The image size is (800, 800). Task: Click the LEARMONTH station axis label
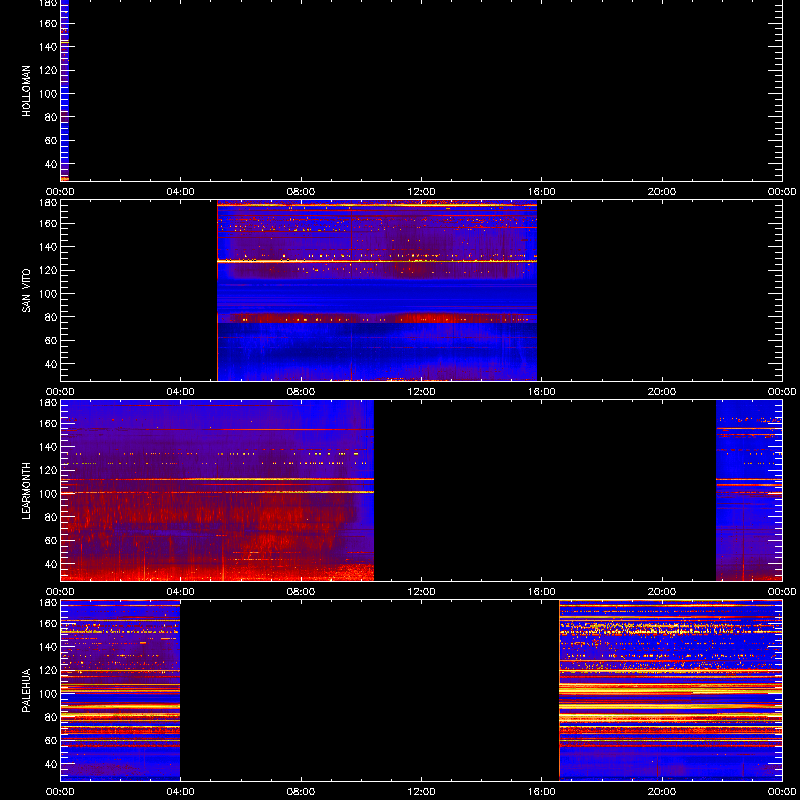(x=26, y=491)
